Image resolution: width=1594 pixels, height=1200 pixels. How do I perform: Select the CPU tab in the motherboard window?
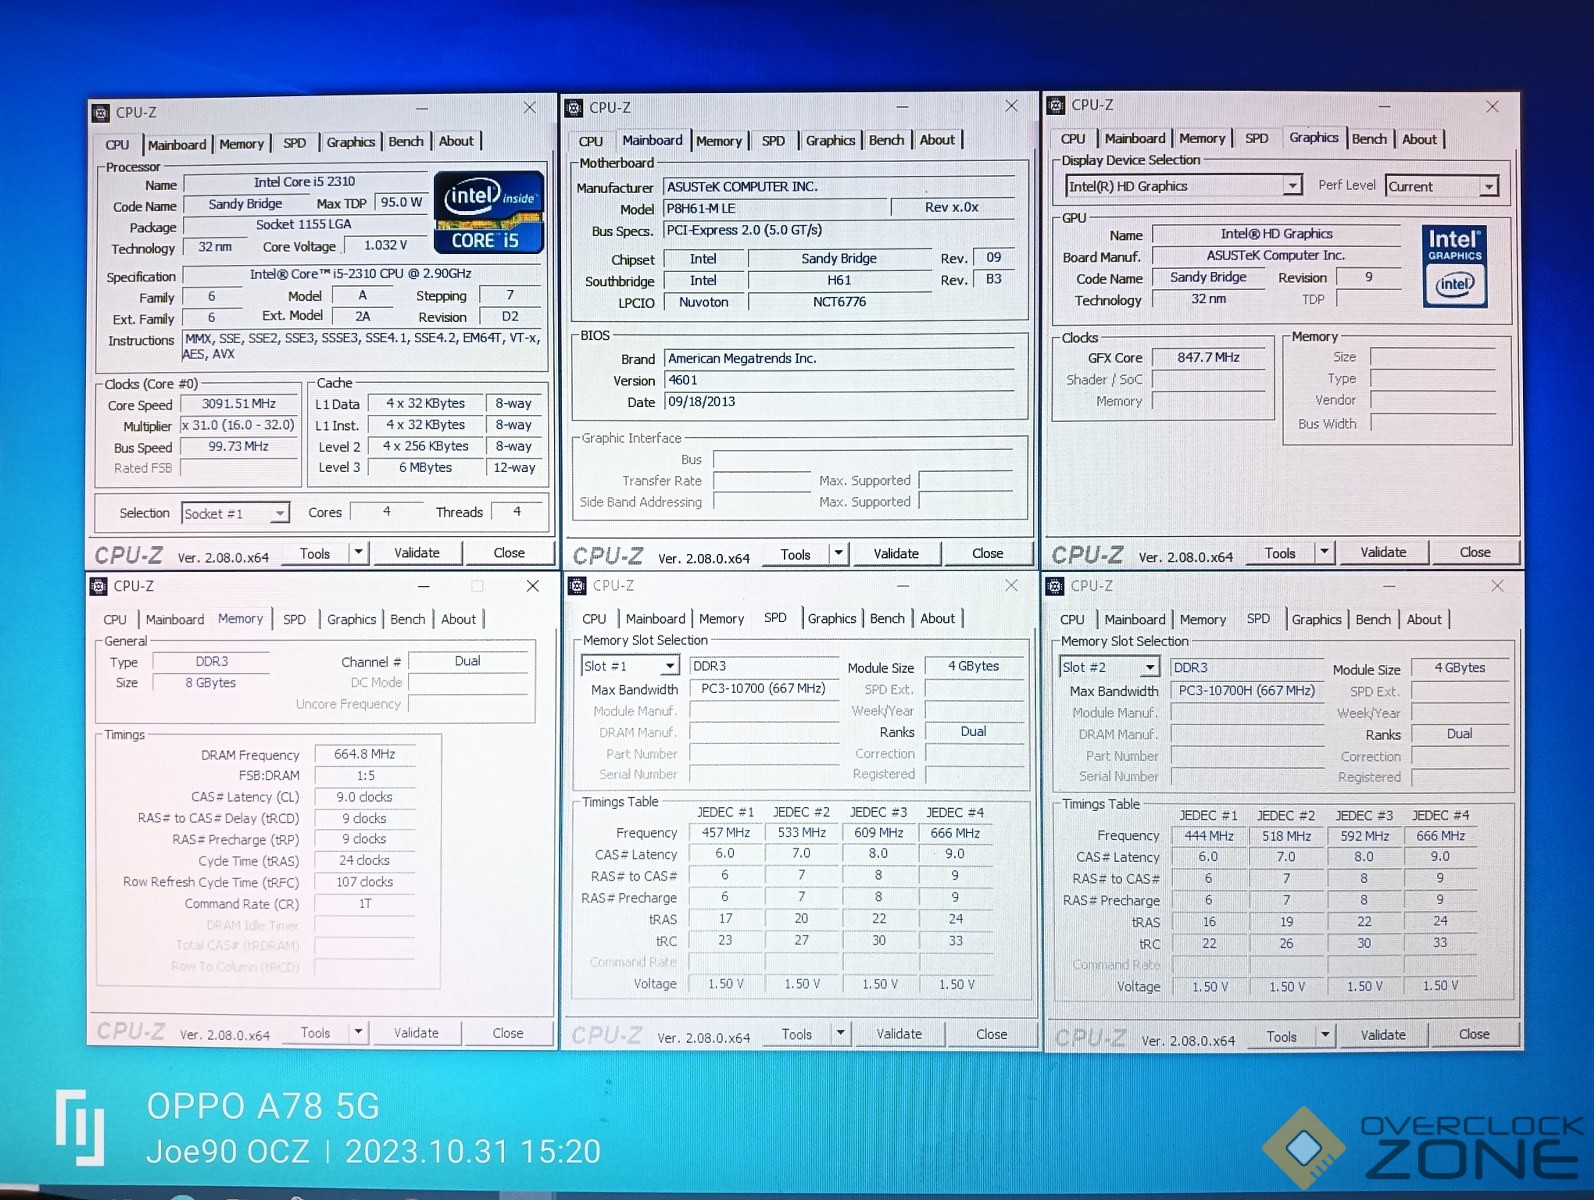(x=591, y=142)
